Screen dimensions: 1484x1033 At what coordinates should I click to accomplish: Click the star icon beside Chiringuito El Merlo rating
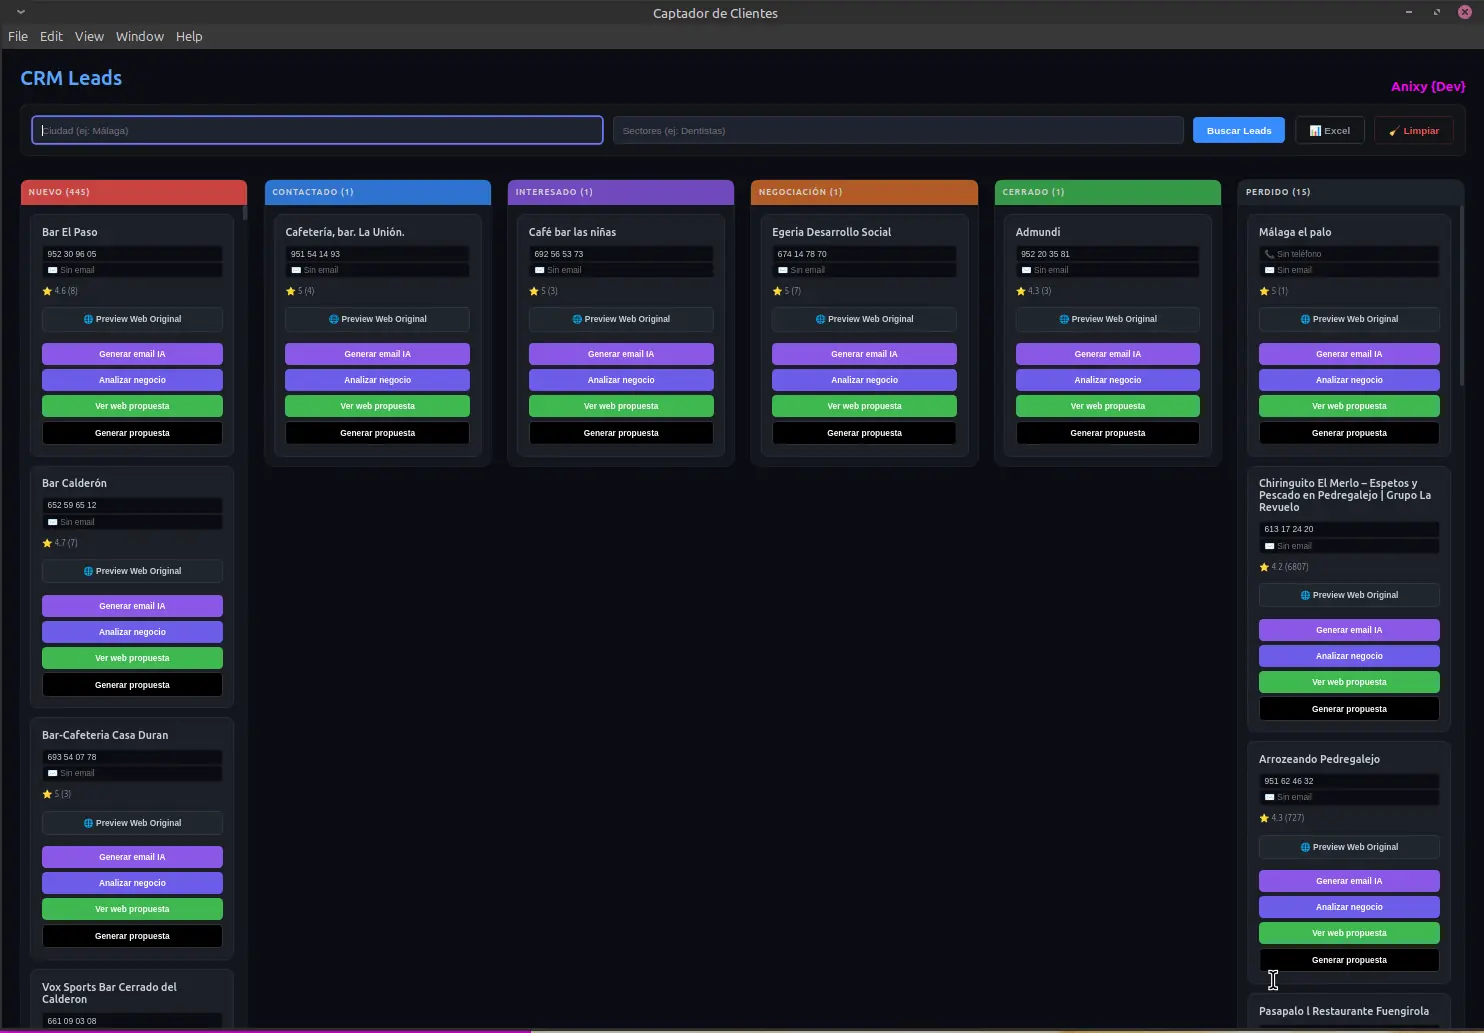[x=1264, y=567]
